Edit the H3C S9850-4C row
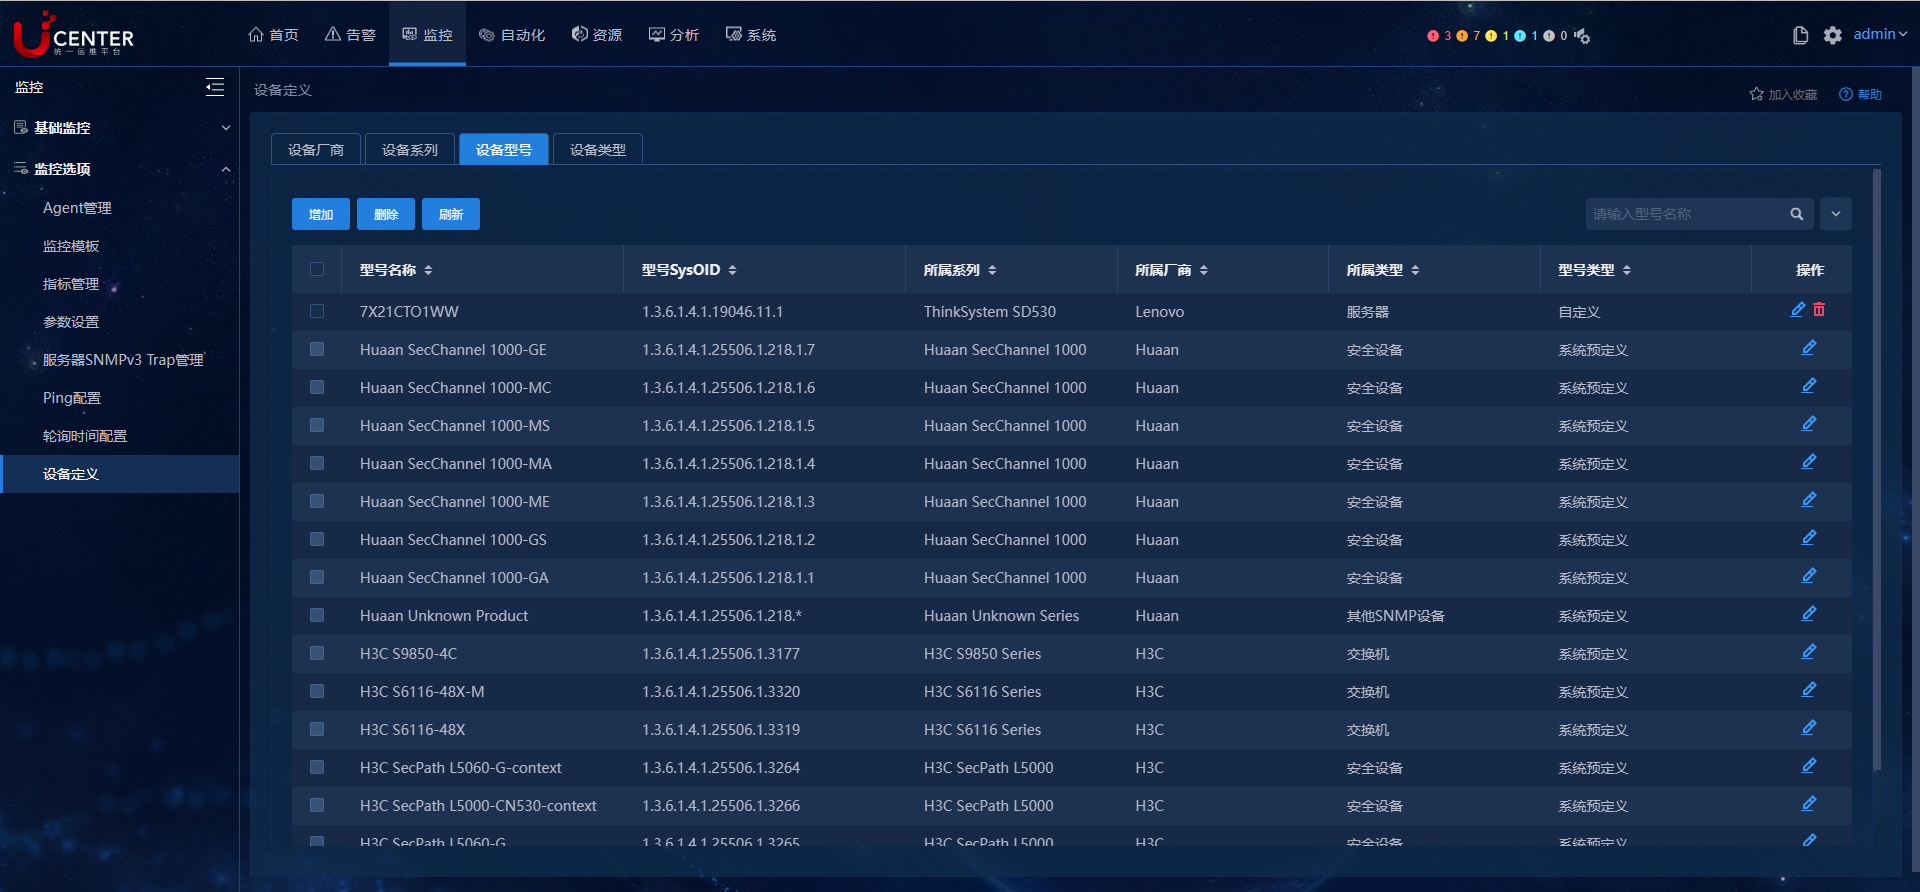The height and width of the screenshot is (892, 1920). (x=1809, y=652)
